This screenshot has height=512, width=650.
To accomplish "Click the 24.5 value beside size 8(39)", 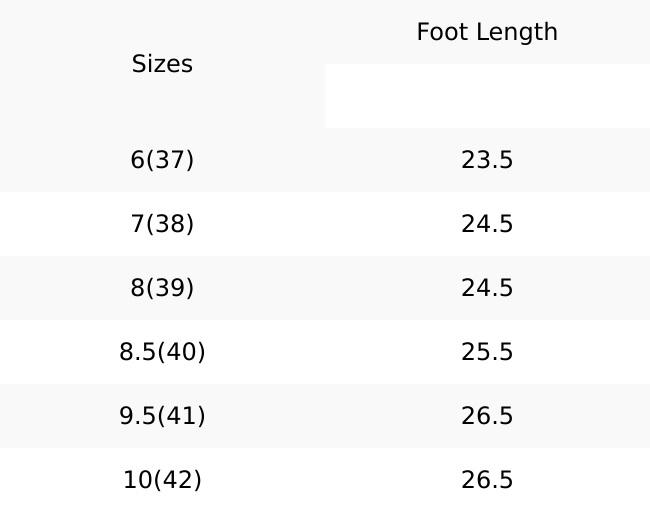I will tap(487, 288).
